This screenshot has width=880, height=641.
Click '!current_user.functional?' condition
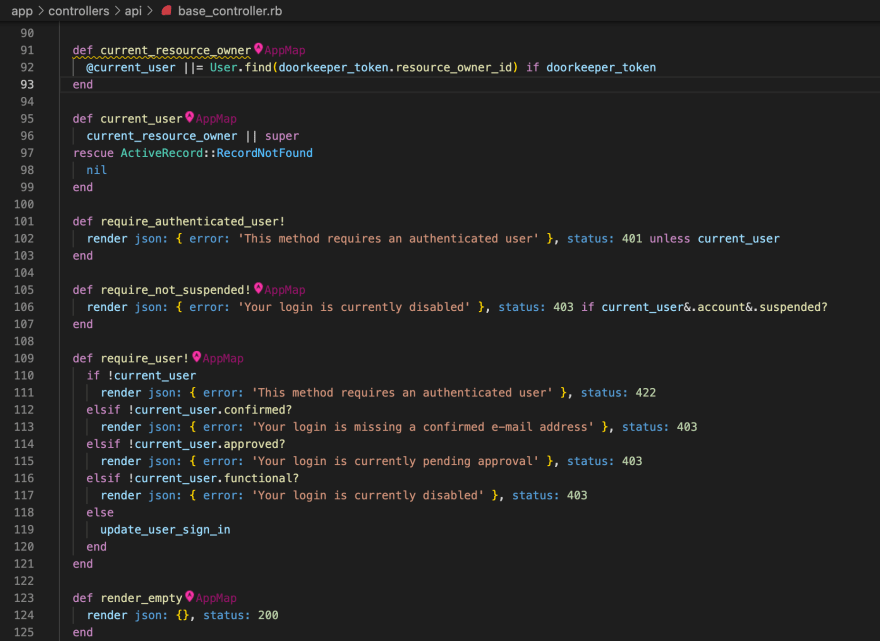point(213,478)
